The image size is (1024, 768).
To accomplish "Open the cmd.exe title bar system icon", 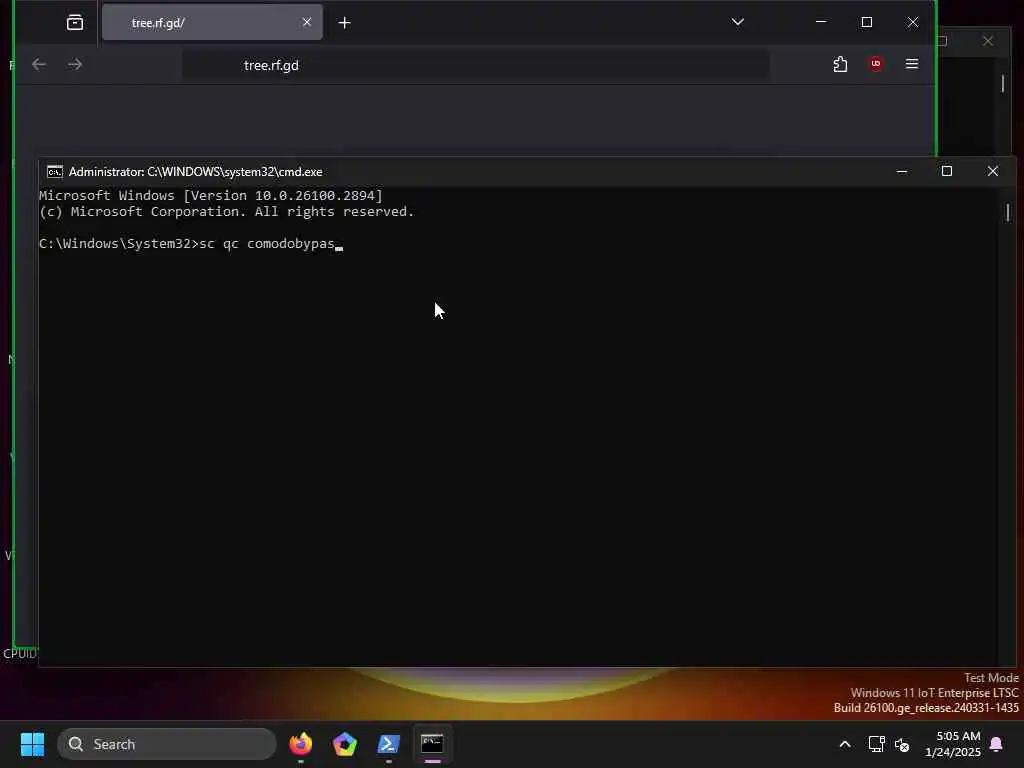I will pyautogui.click(x=55, y=172).
